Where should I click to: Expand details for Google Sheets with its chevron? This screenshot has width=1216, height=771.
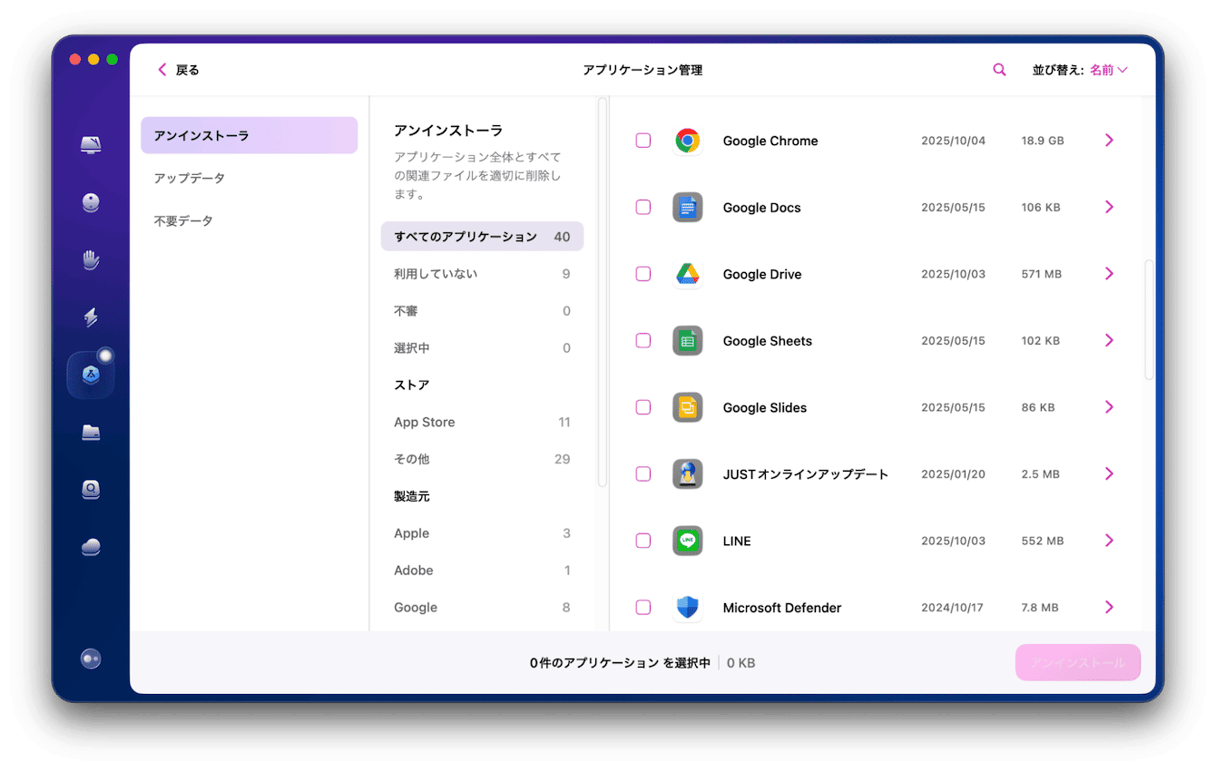point(1108,340)
